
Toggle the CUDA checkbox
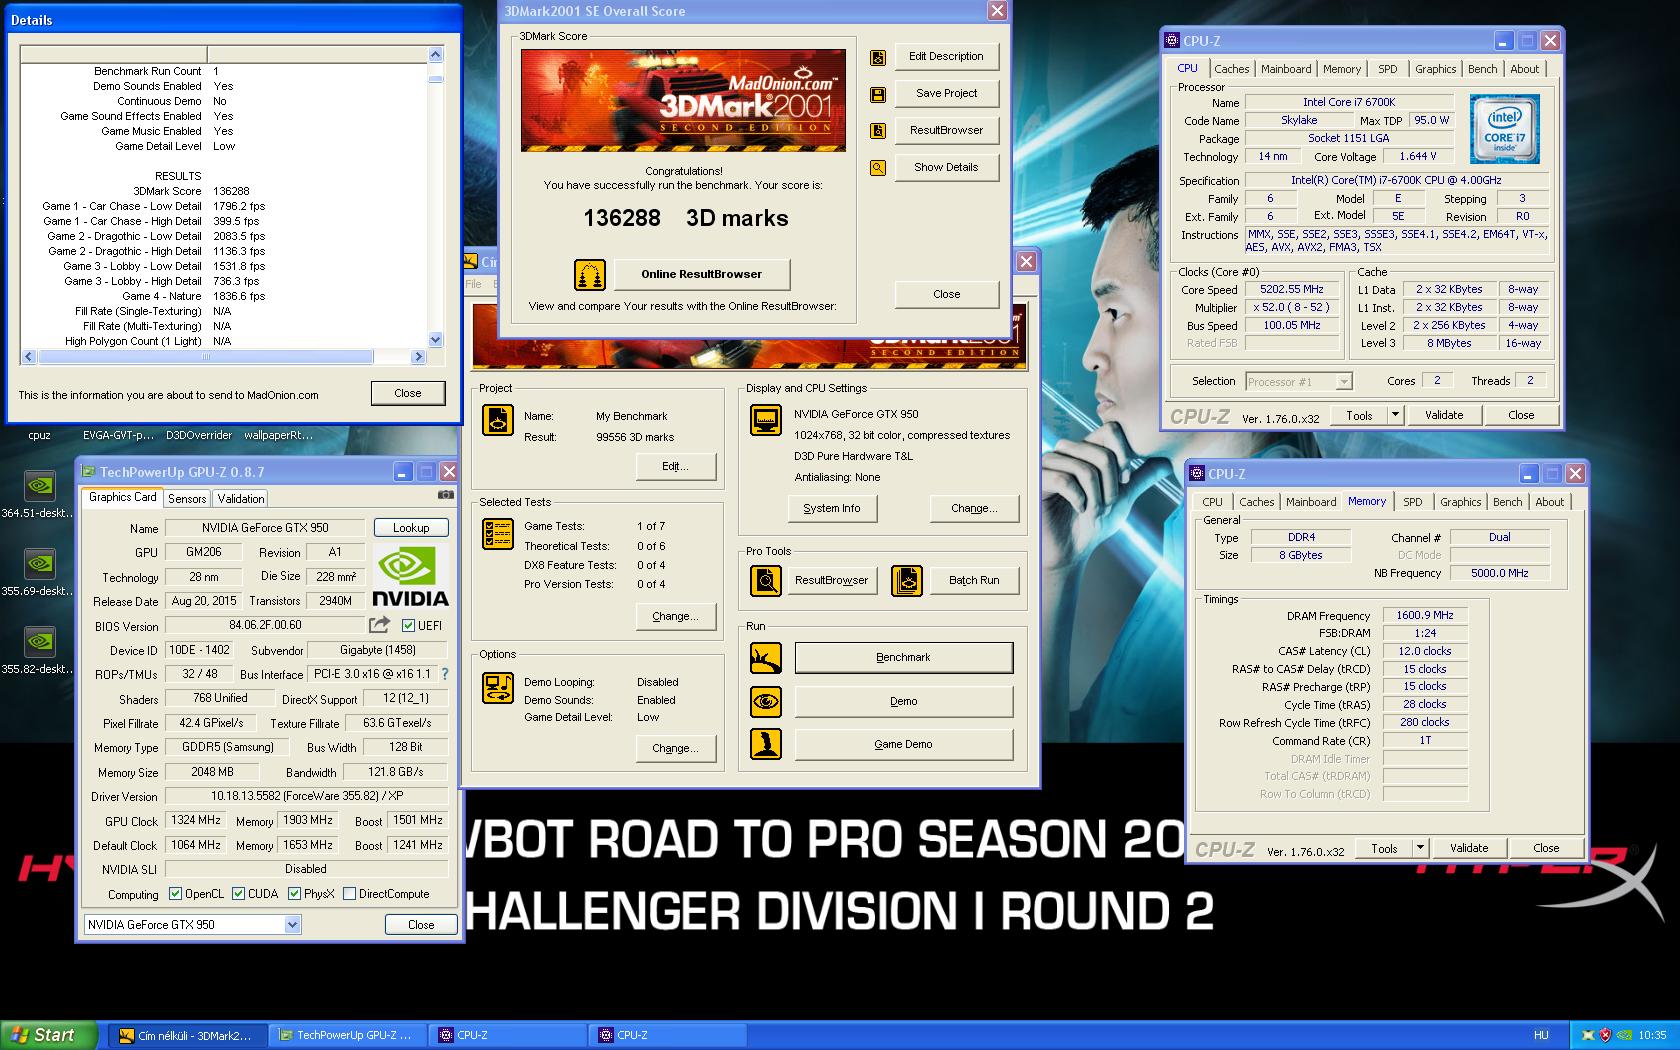pyautogui.click(x=238, y=894)
